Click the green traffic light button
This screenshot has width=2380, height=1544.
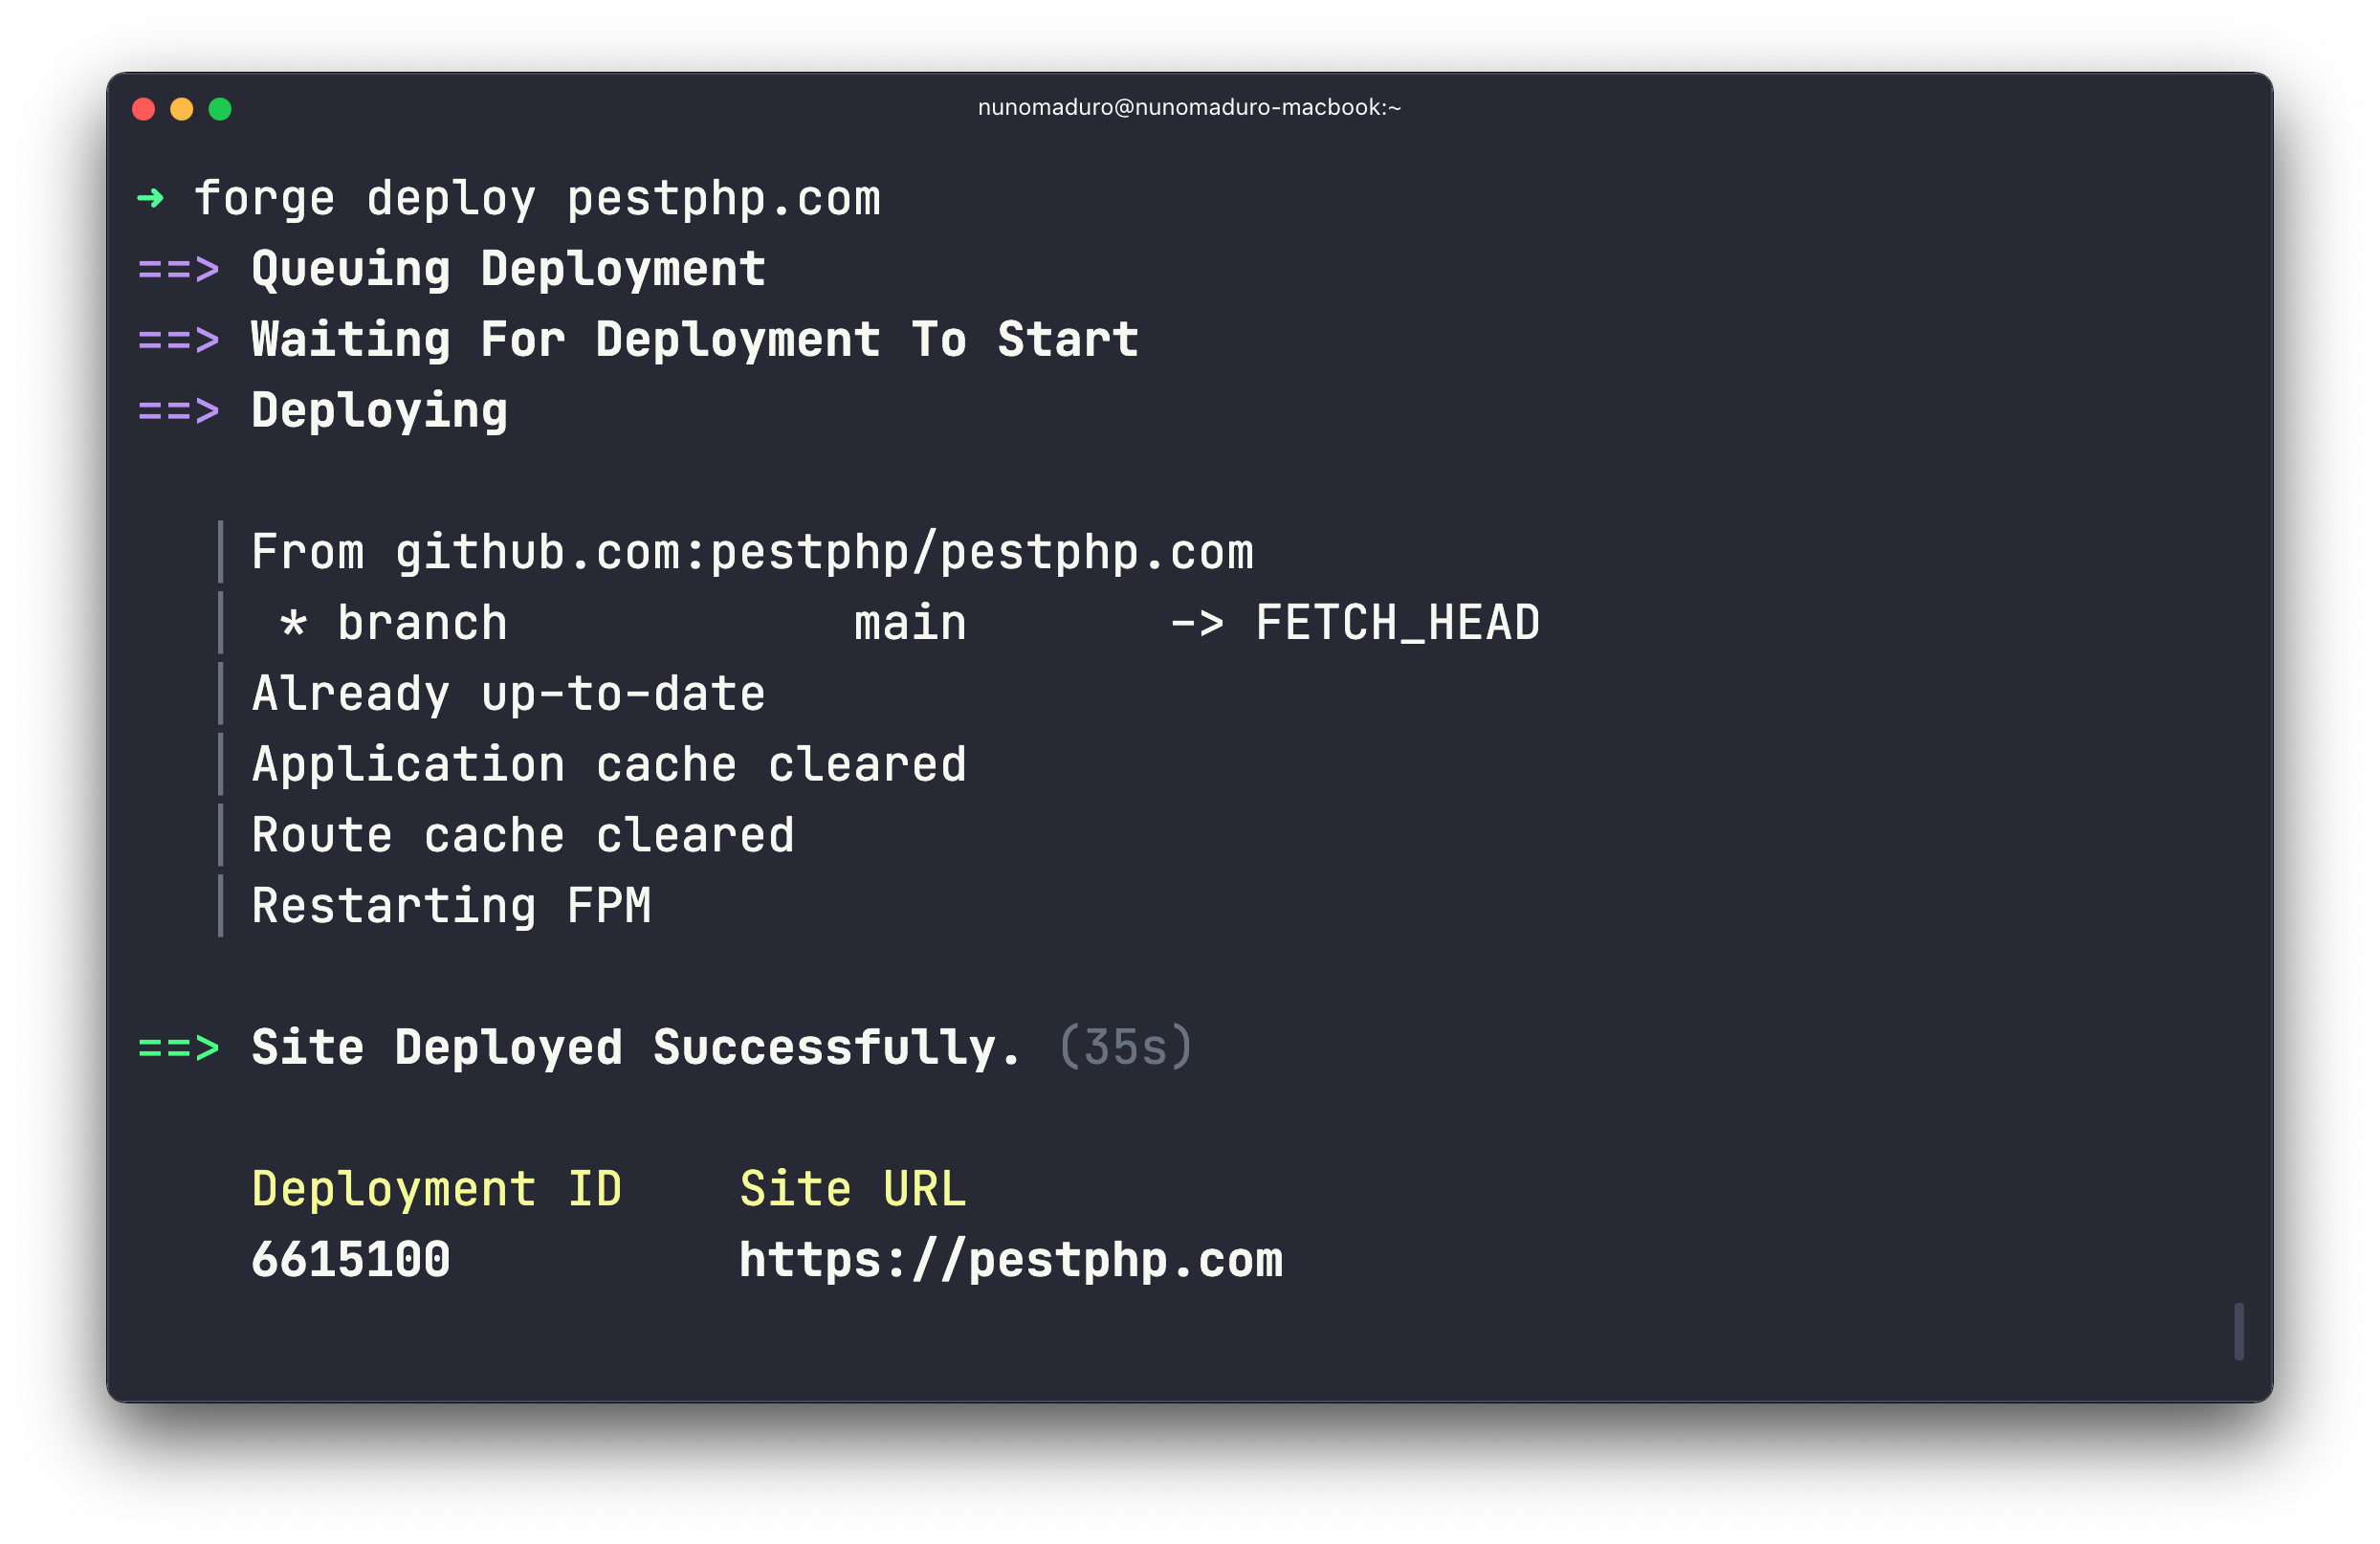pos(221,108)
